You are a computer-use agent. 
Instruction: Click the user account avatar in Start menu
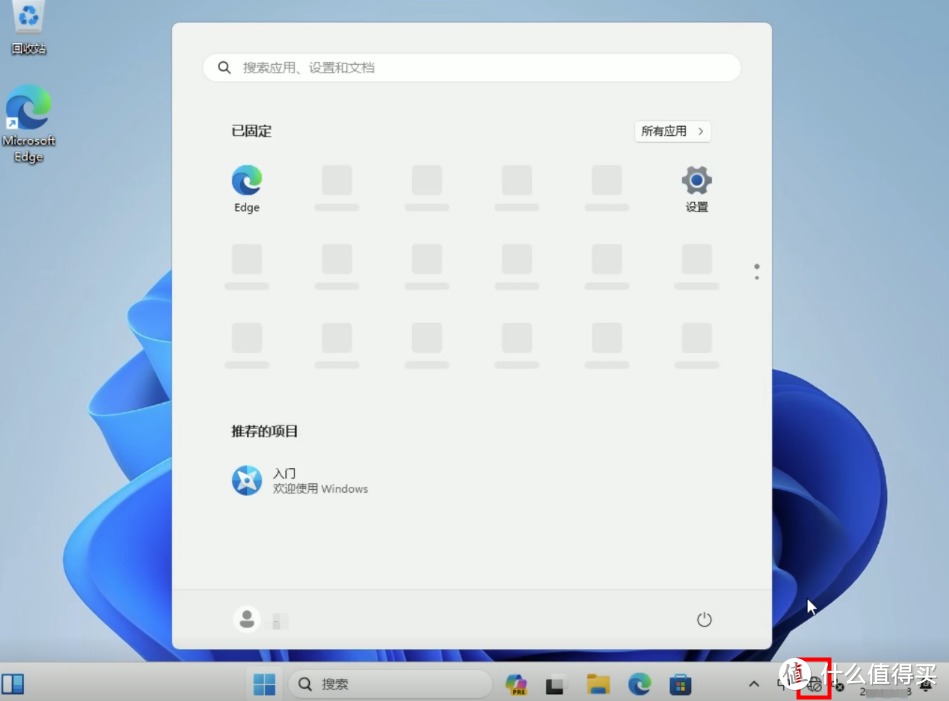(x=246, y=619)
